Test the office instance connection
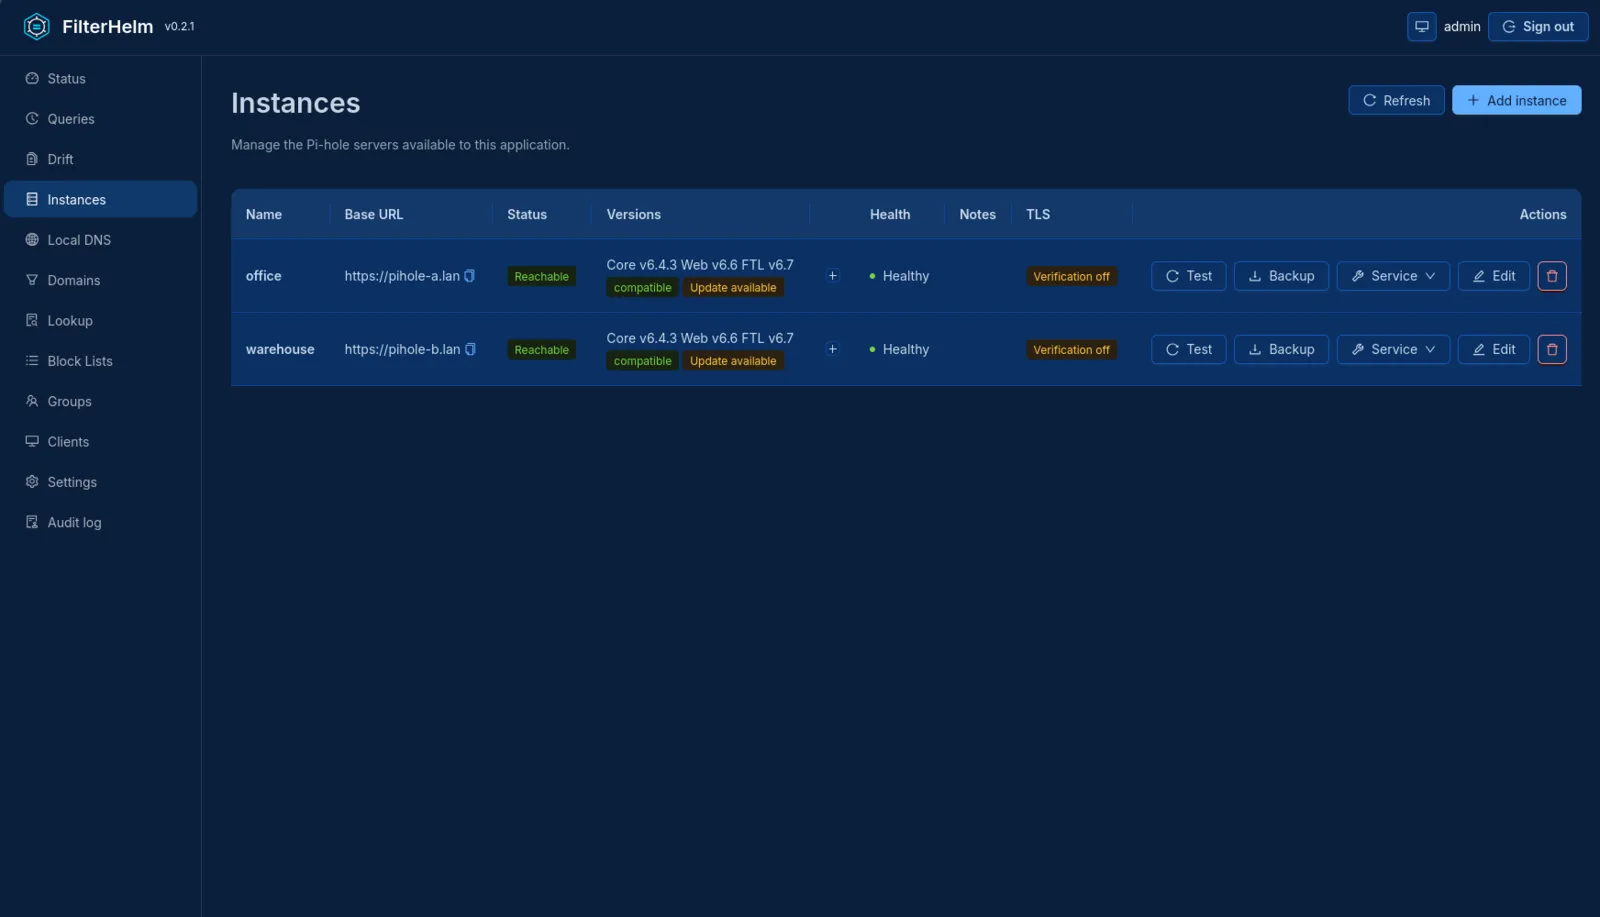This screenshot has height=917, width=1600. 1189,276
